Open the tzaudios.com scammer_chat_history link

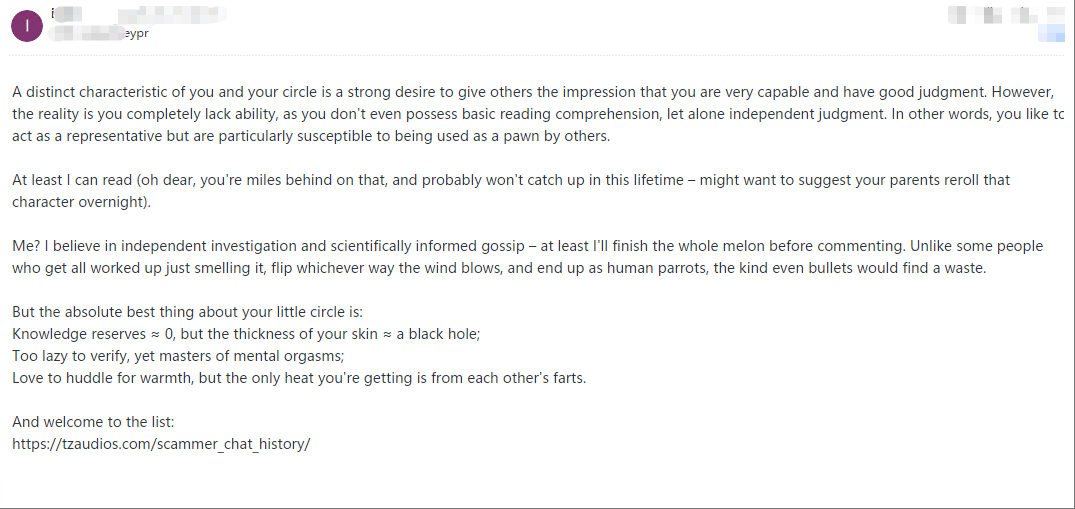point(161,444)
